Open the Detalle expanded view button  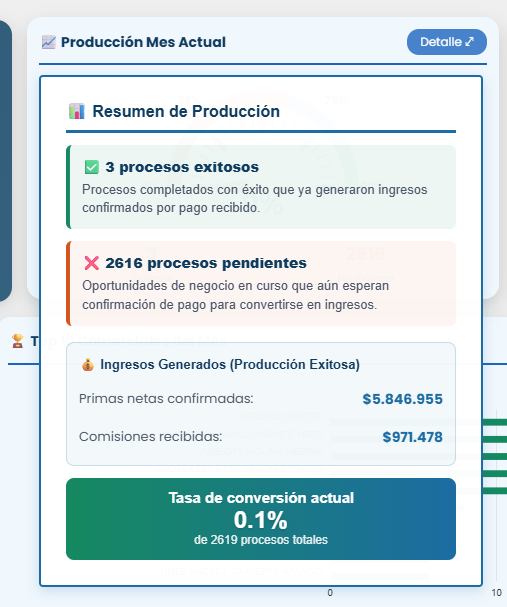coord(447,42)
